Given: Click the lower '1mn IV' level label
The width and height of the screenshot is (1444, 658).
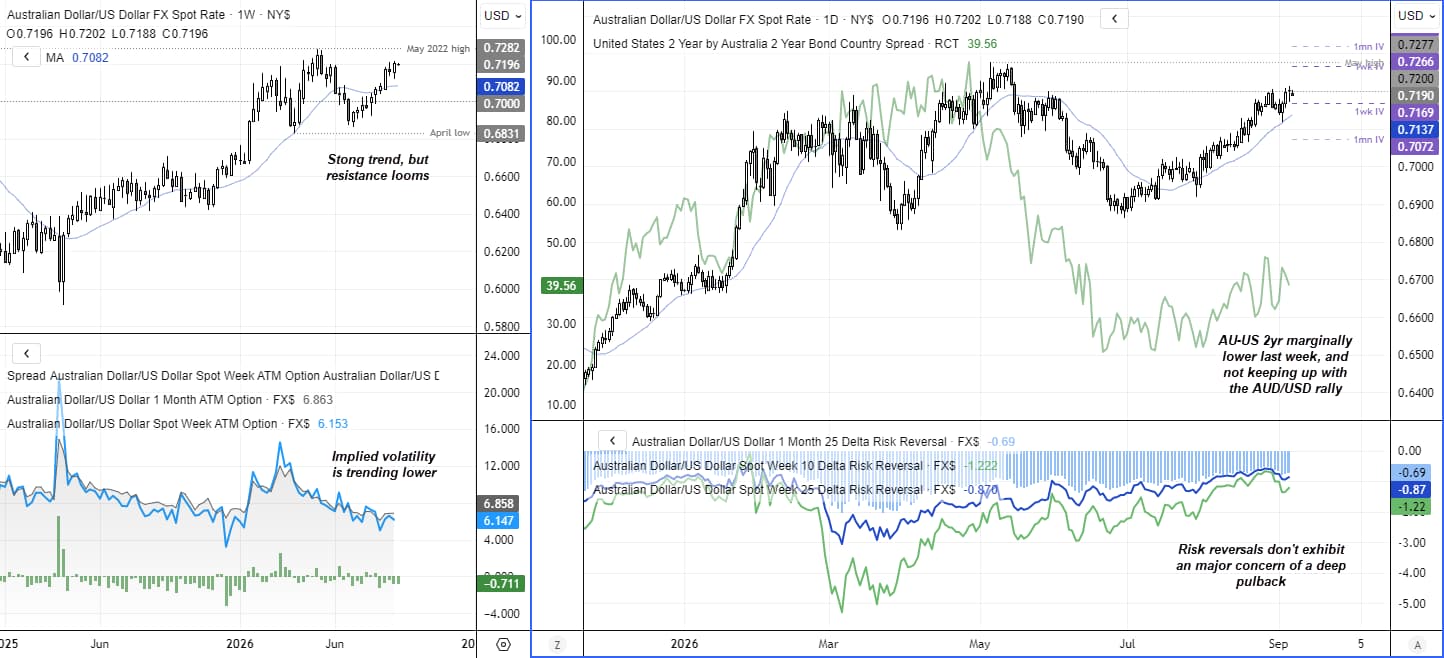Looking at the screenshot, I should click(1369, 140).
